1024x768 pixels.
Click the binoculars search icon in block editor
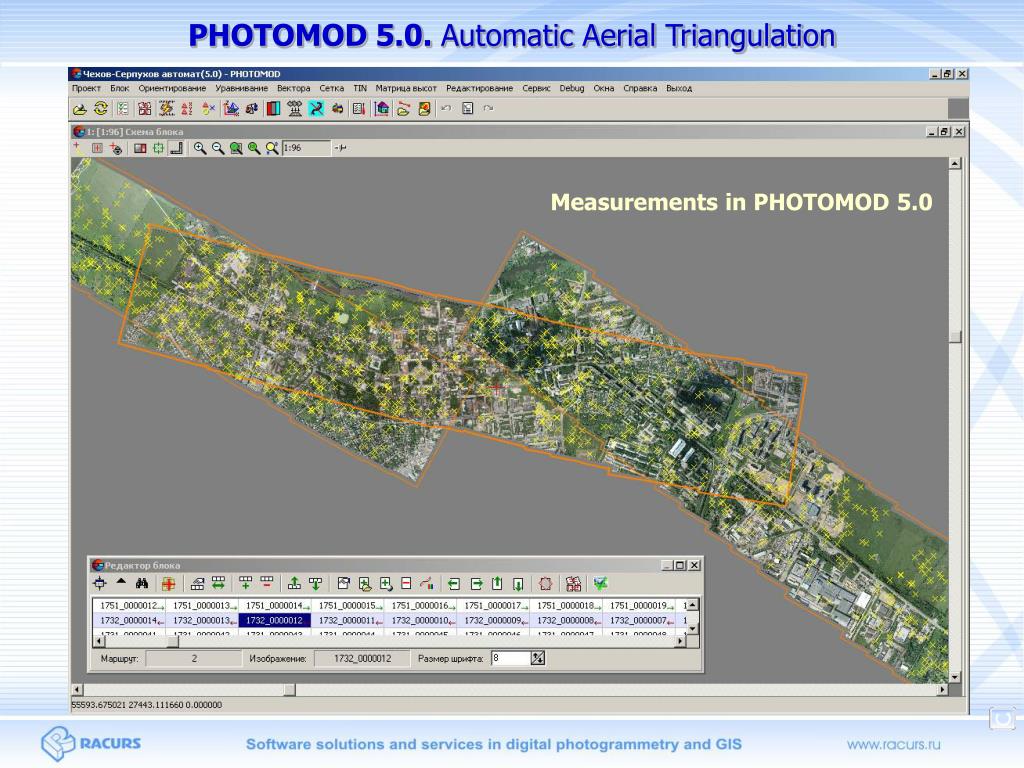pyautogui.click(x=142, y=583)
